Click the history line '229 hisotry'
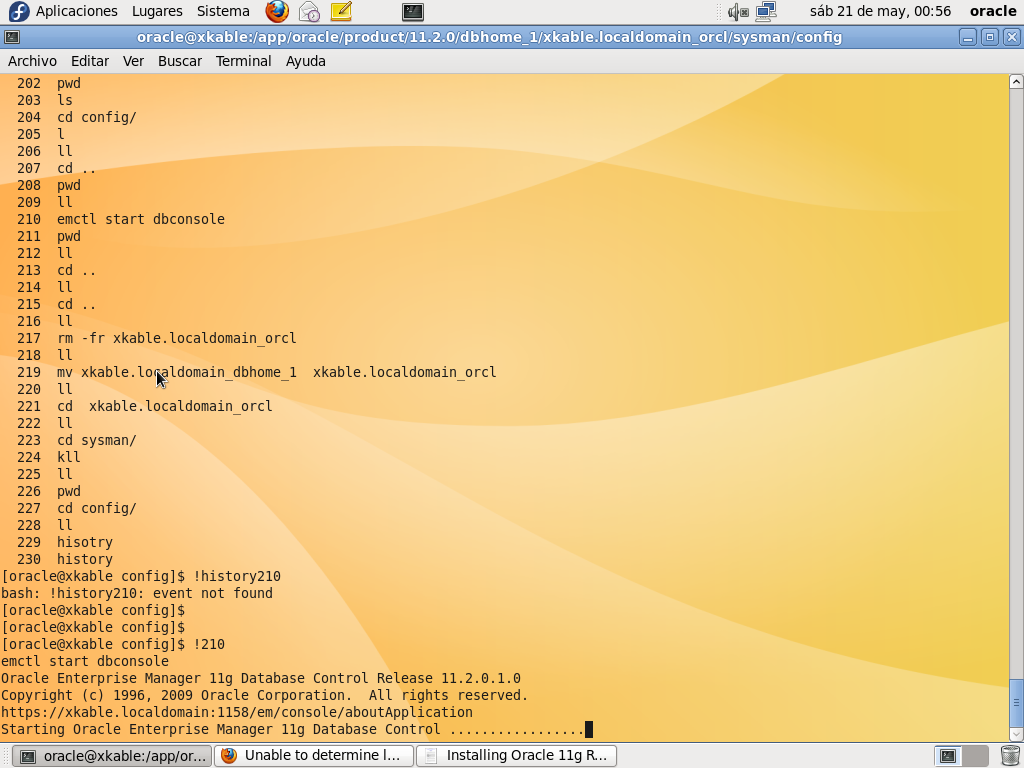 [x=65, y=542]
